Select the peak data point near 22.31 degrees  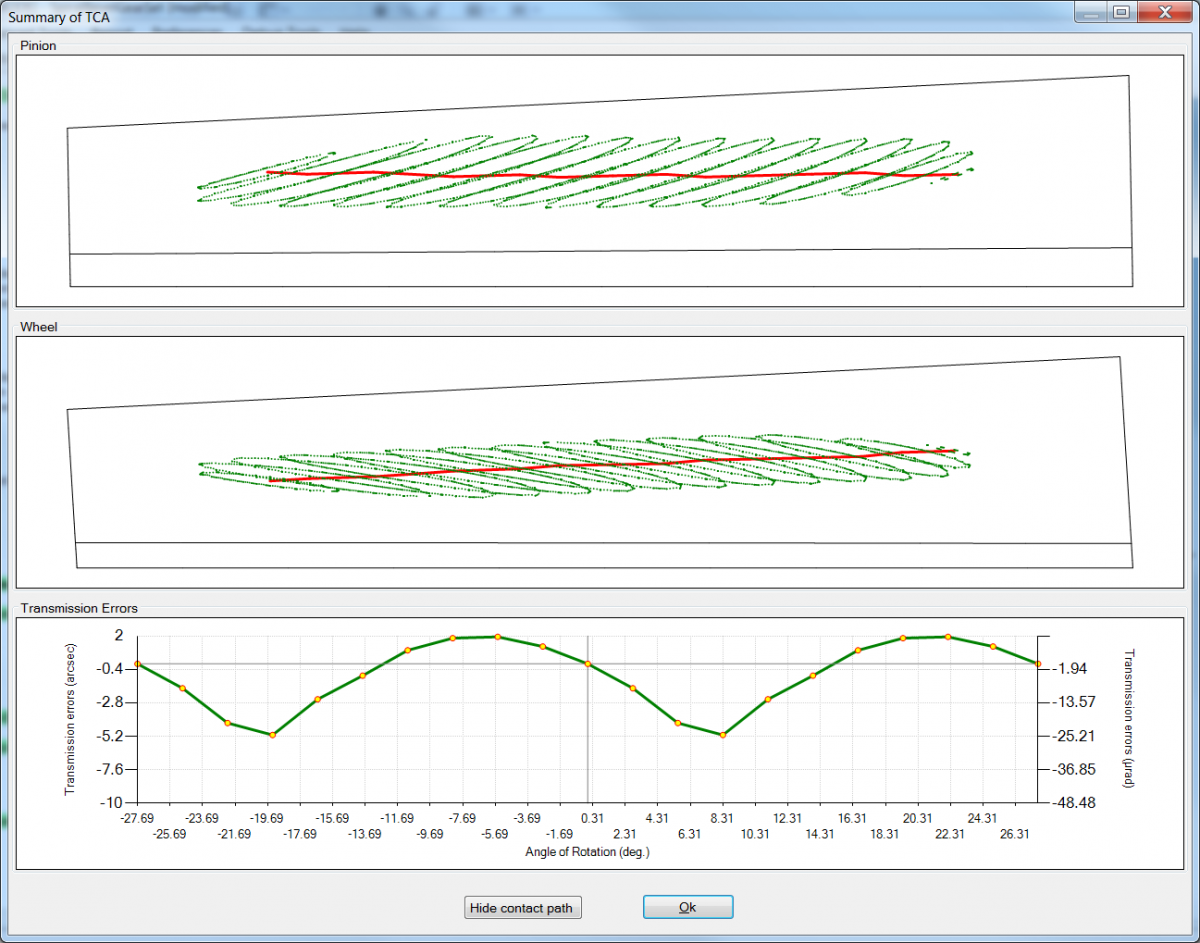point(948,637)
